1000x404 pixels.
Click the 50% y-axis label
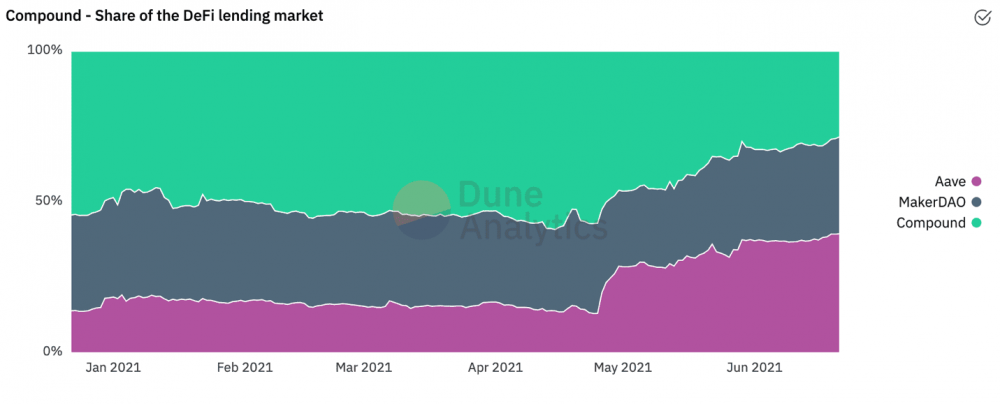[x=49, y=200]
